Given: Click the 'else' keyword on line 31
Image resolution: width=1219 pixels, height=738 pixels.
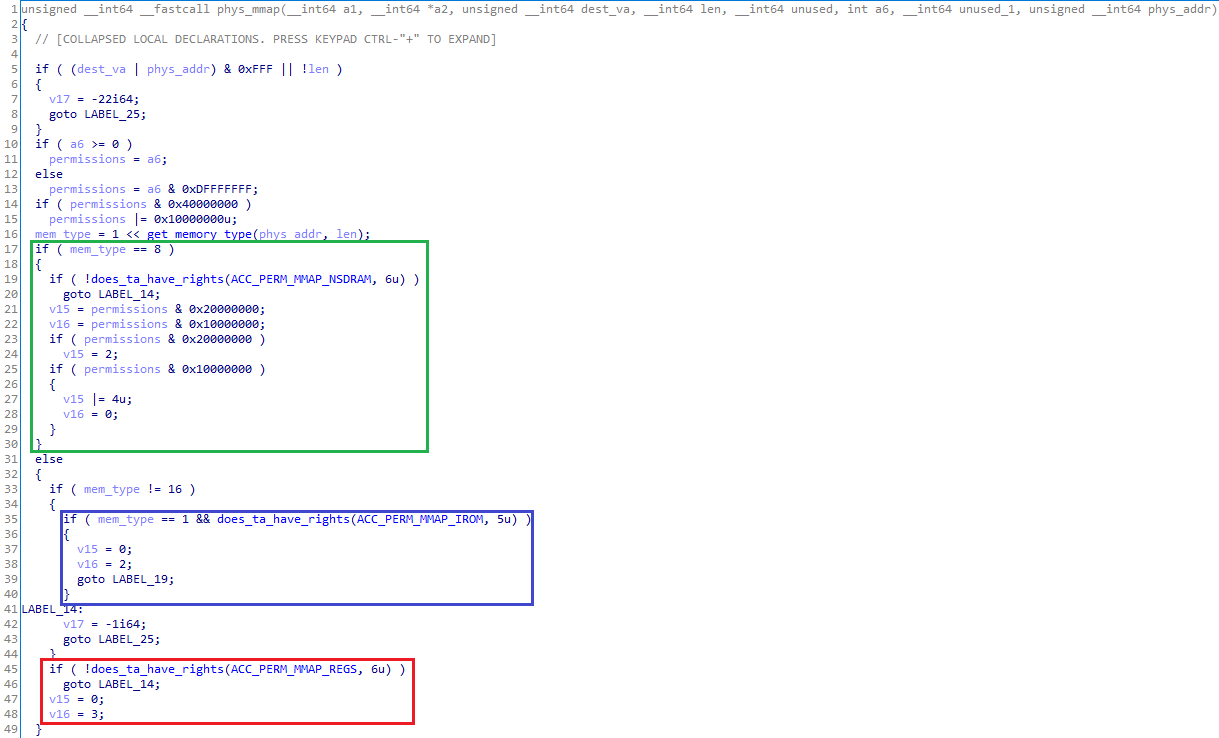Looking at the screenshot, I should 49,459.
